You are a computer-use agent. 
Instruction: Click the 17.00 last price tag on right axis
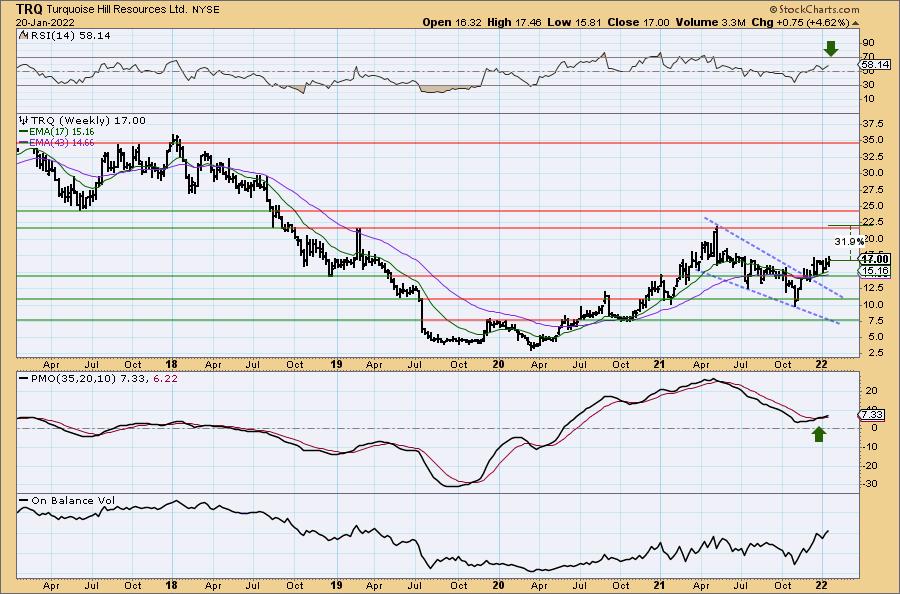coord(874,259)
